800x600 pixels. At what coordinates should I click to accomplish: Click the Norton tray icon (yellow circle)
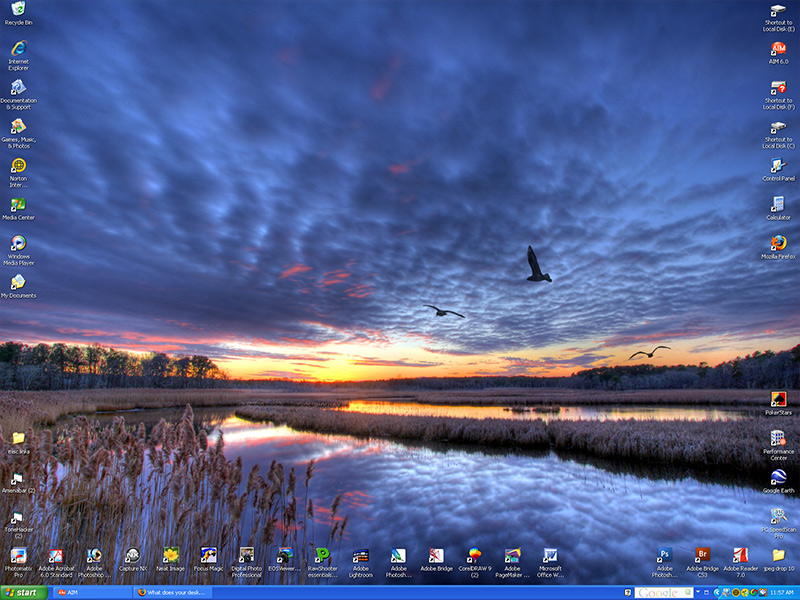click(736, 593)
